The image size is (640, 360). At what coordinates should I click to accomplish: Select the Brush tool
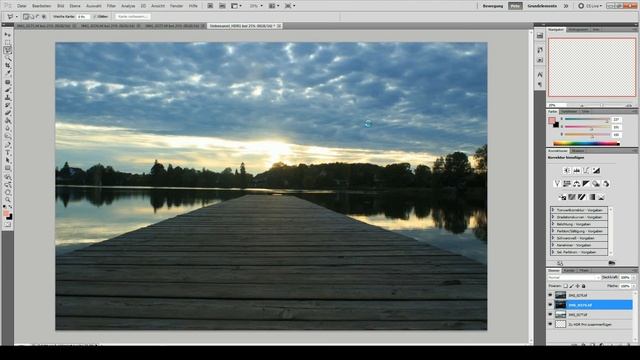pyautogui.click(x=7, y=89)
